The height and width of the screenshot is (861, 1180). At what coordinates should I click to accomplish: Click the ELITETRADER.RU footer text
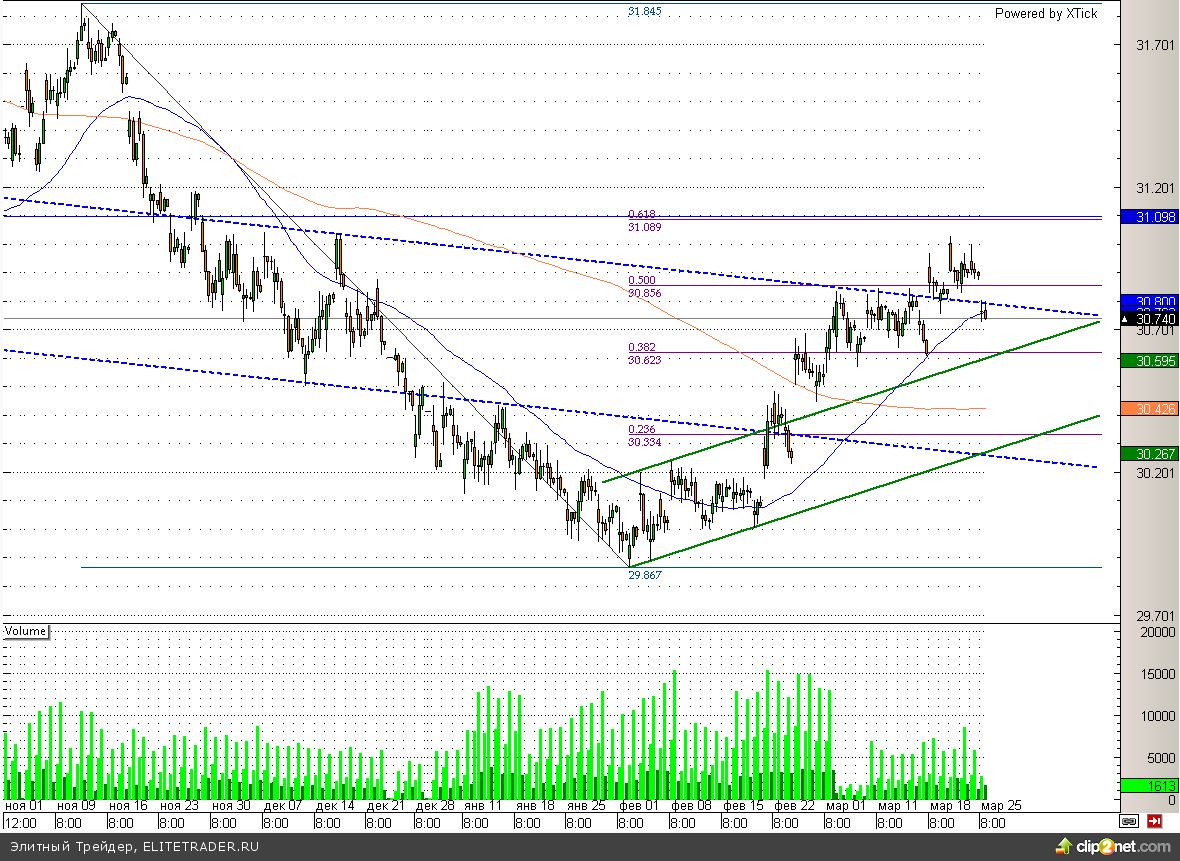point(200,847)
